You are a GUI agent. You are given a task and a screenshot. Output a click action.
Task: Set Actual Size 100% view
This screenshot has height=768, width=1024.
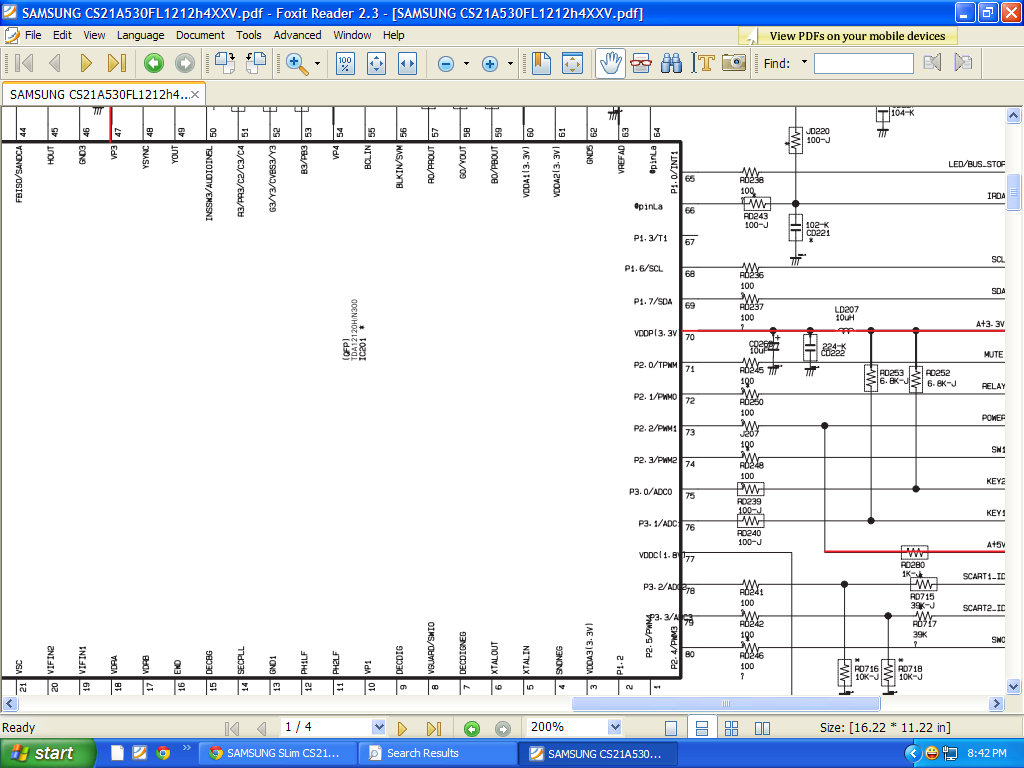coord(345,63)
